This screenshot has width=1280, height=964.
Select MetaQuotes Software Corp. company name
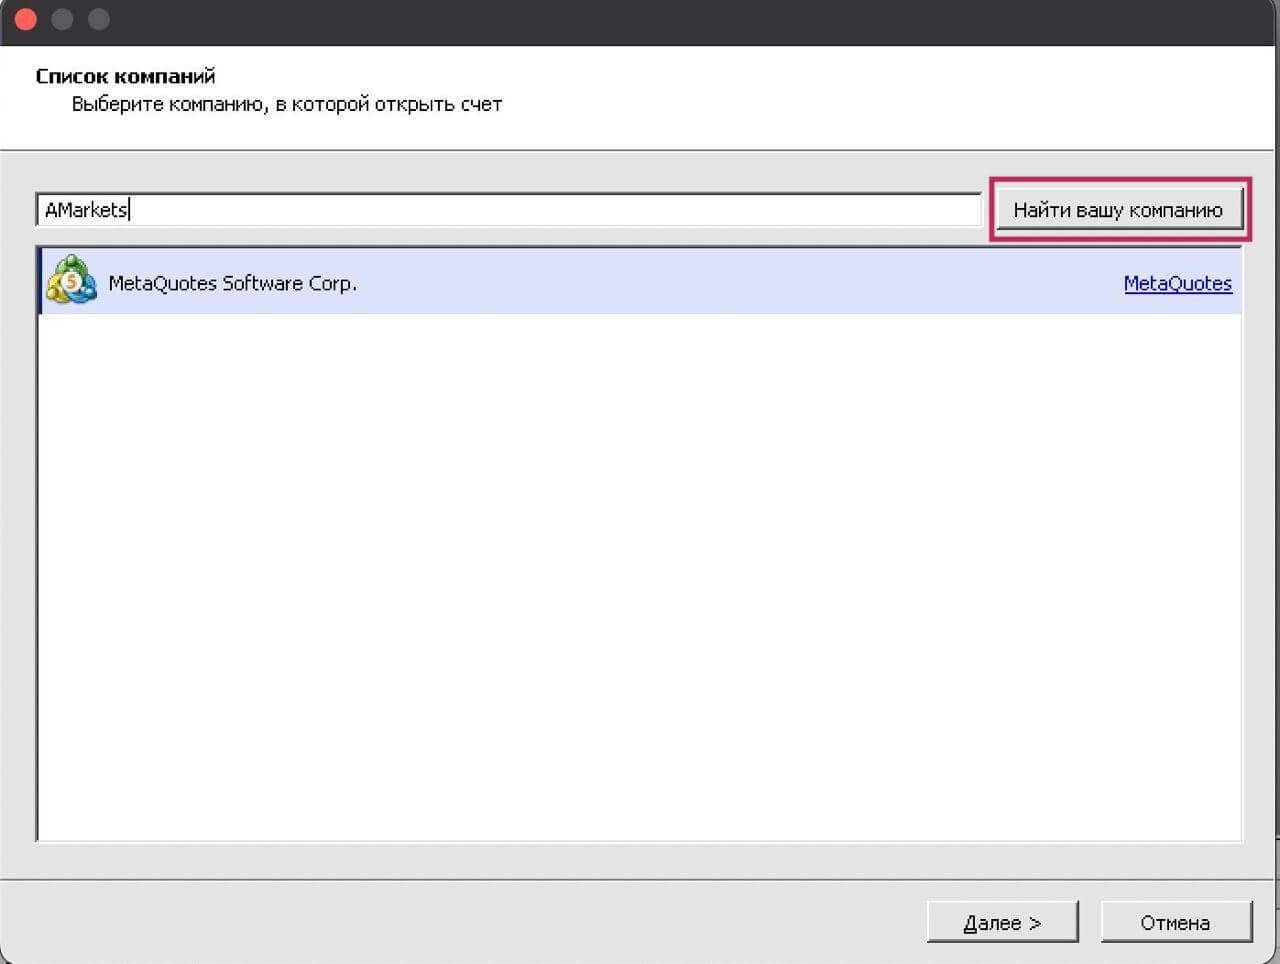(x=232, y=283)
